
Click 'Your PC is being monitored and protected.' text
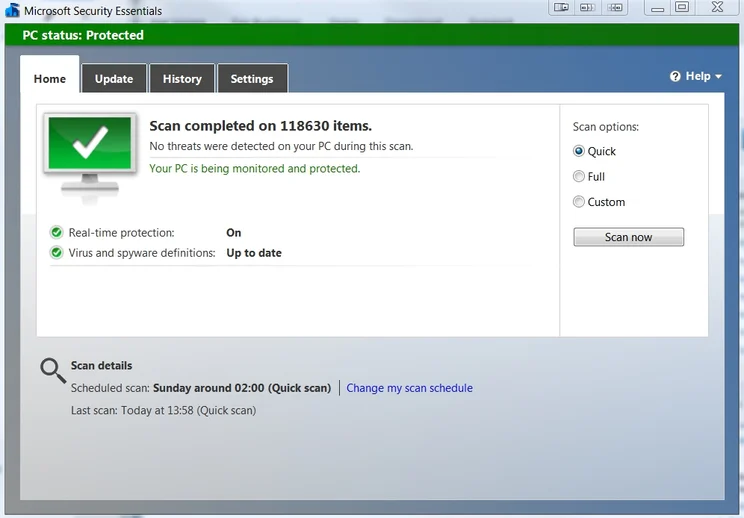pos(255,168)
